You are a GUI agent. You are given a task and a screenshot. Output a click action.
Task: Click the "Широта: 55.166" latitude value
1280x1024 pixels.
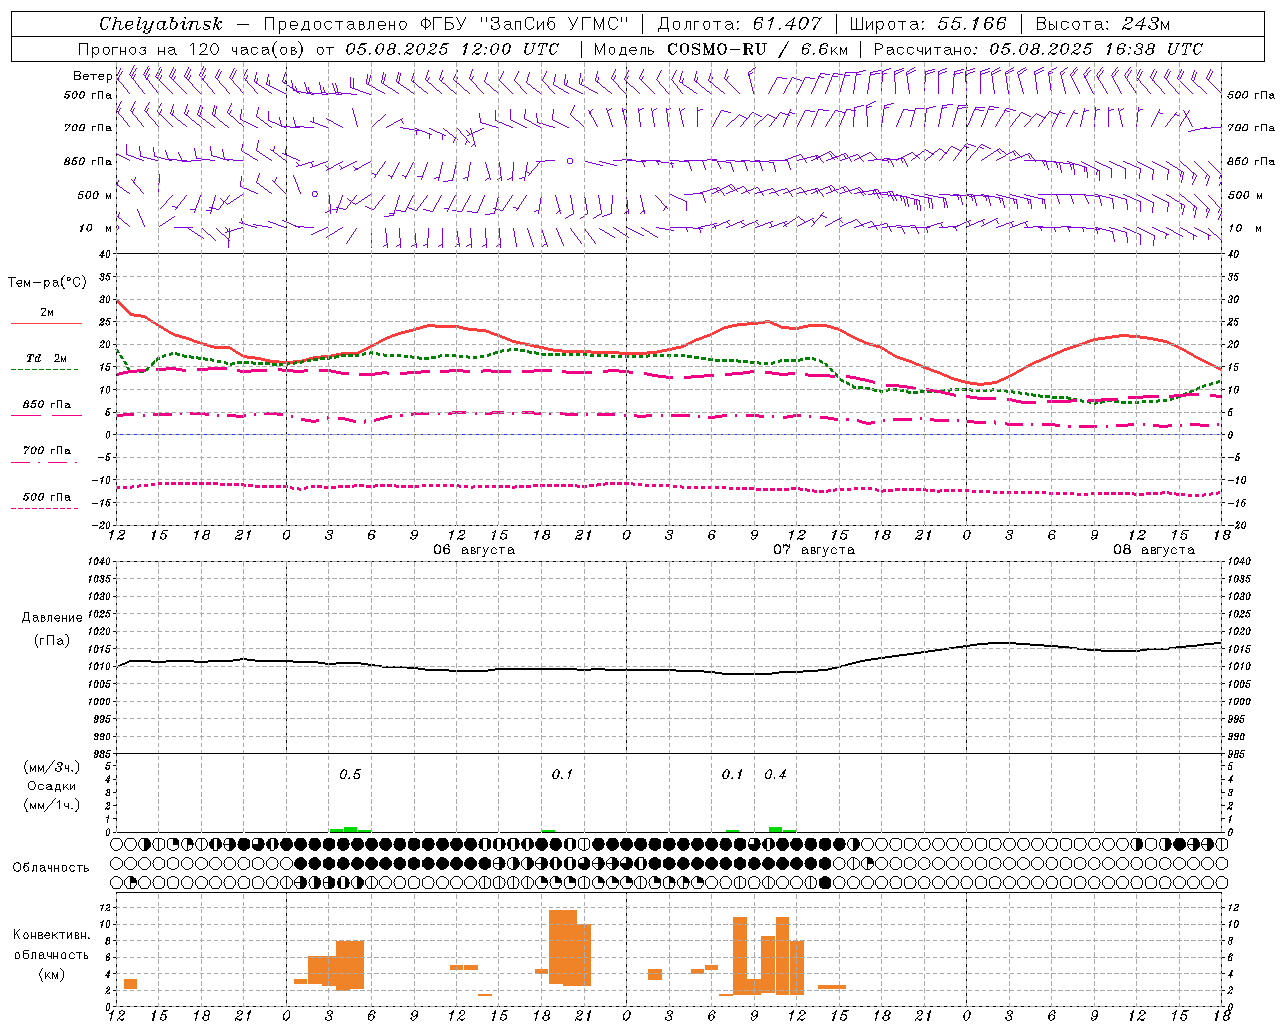coord(928,24)
